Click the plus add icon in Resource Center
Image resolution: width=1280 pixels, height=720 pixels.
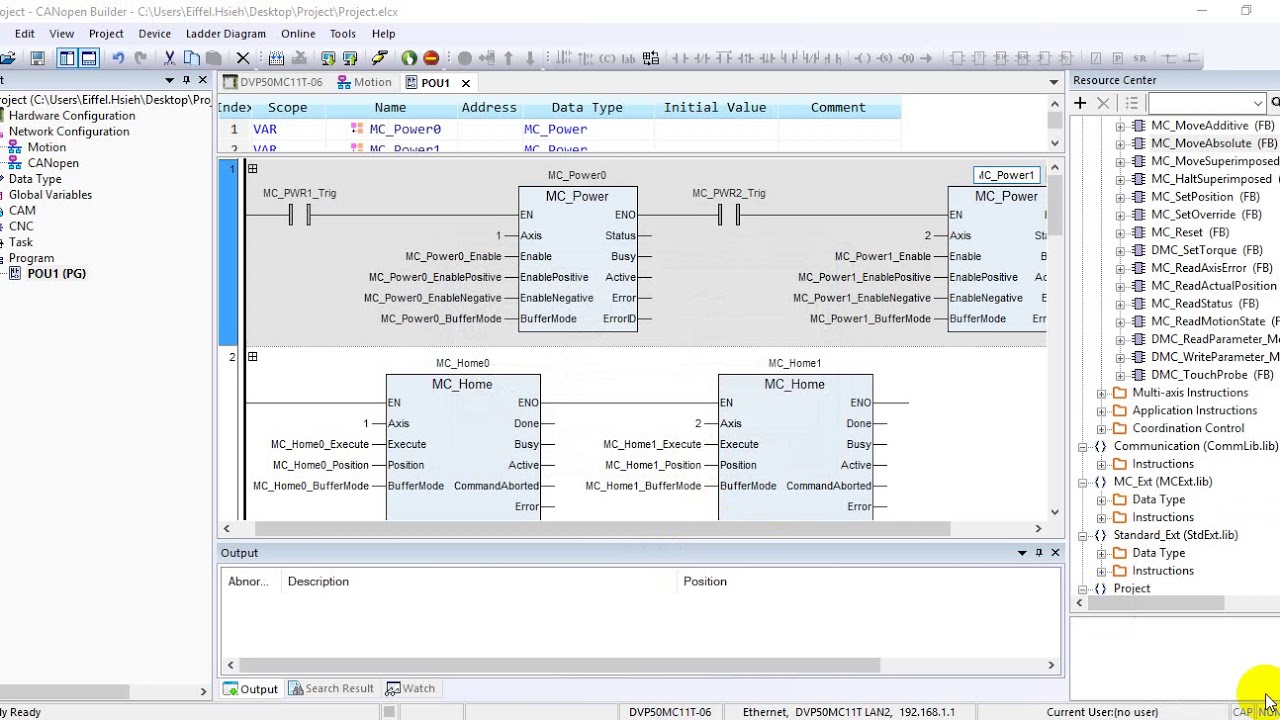click(1080, 103)
